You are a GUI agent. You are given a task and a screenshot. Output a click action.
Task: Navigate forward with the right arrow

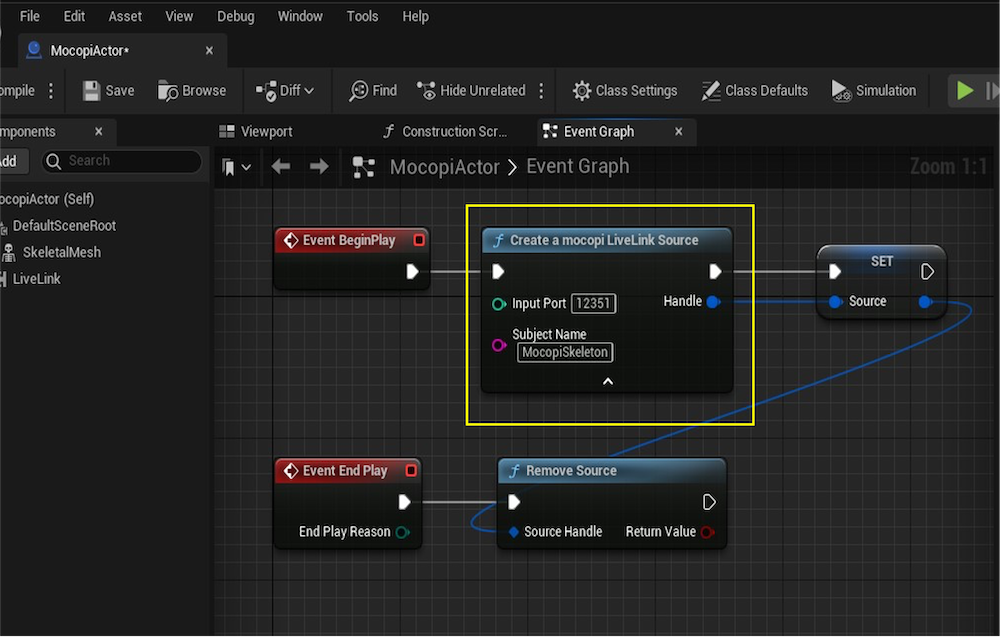tap(319, 167)
